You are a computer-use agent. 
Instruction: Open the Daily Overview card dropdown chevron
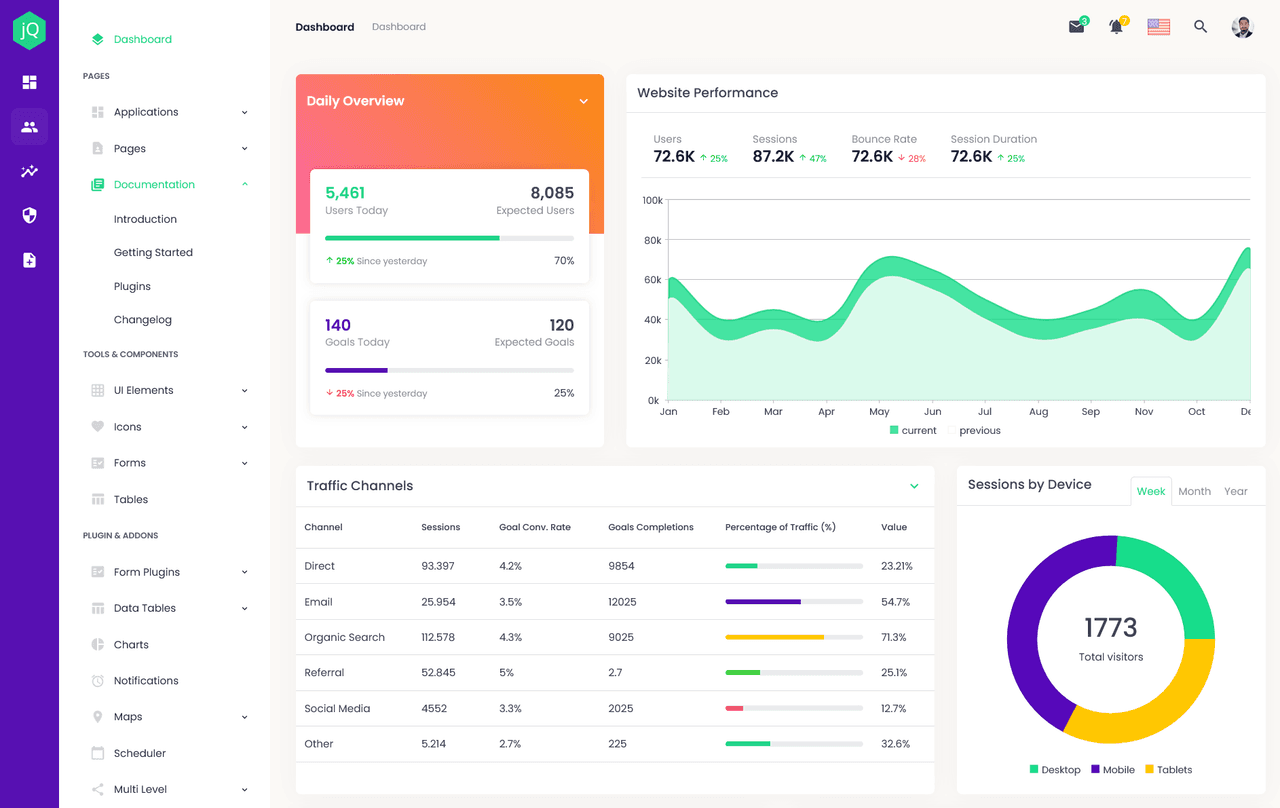pyautogui.click(x=584, y=101)
